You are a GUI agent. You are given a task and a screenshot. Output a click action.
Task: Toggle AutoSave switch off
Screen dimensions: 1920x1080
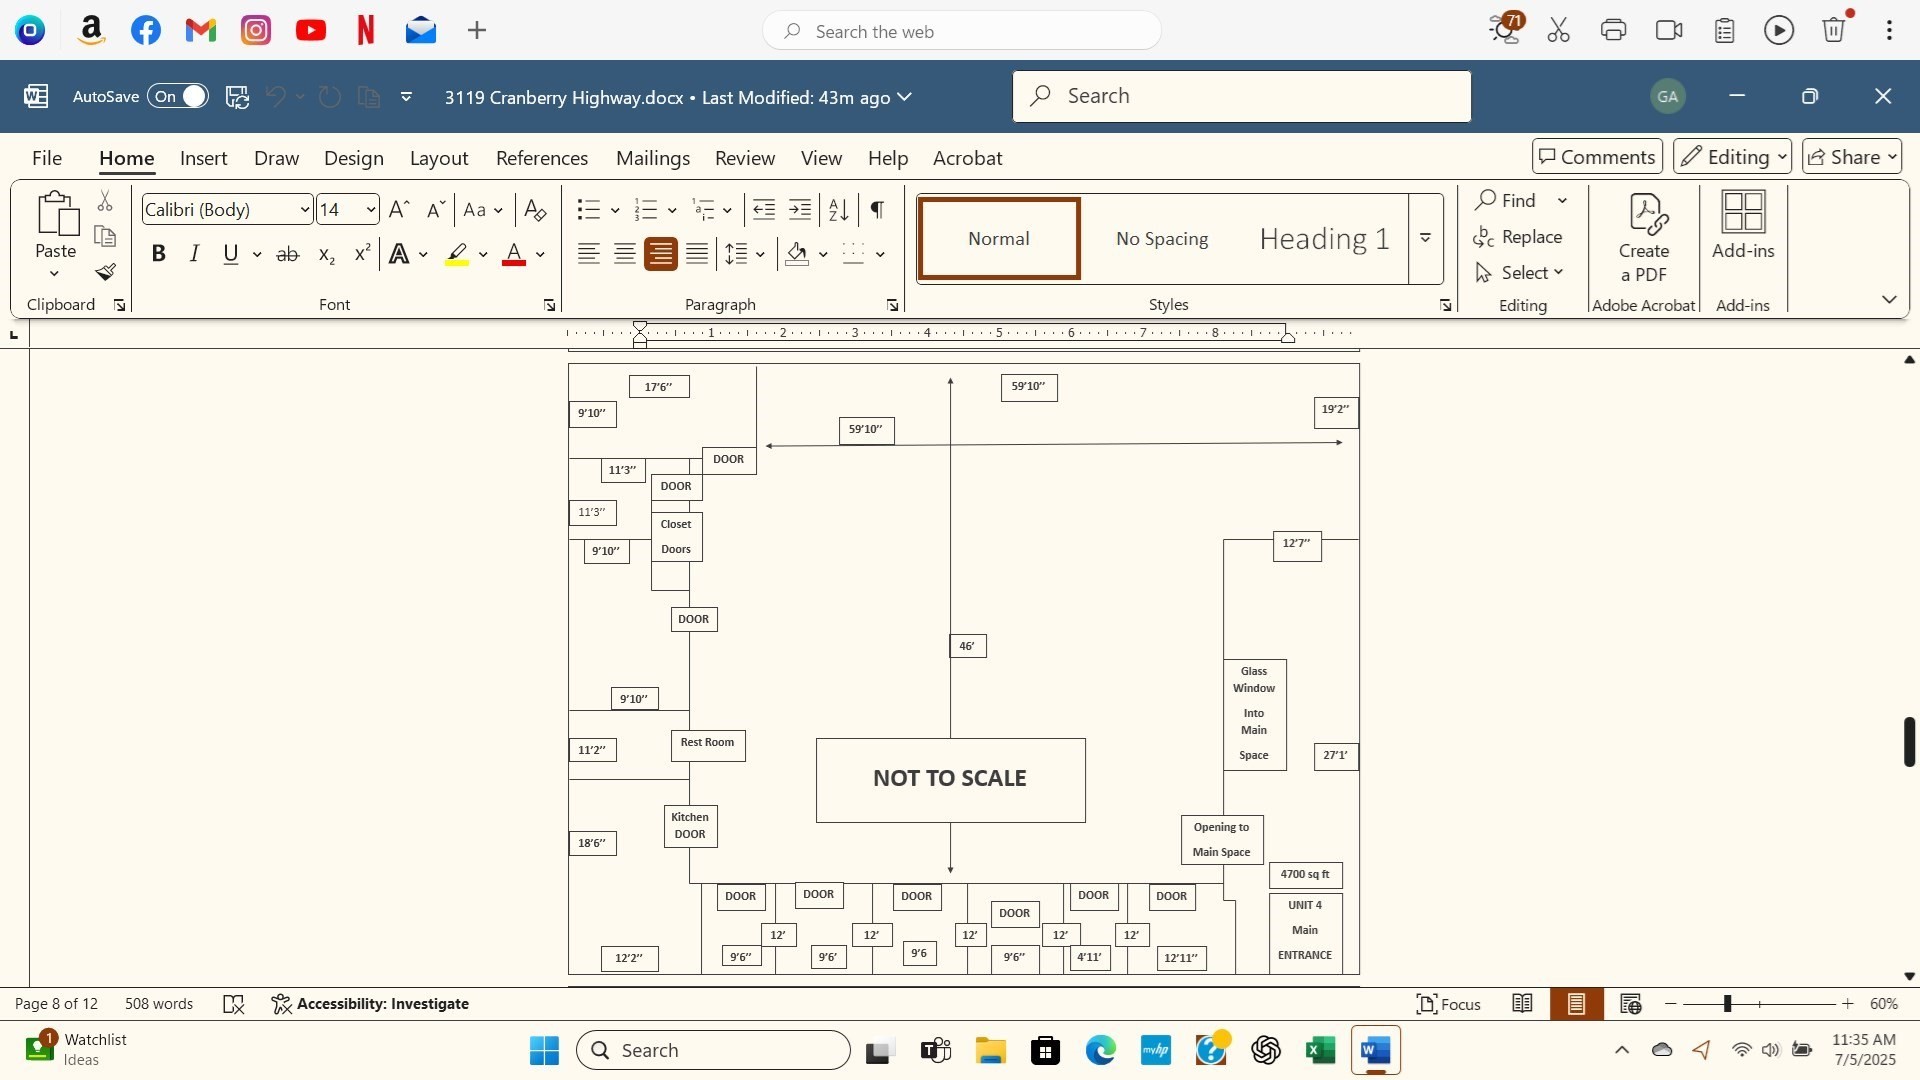(178, 97)
